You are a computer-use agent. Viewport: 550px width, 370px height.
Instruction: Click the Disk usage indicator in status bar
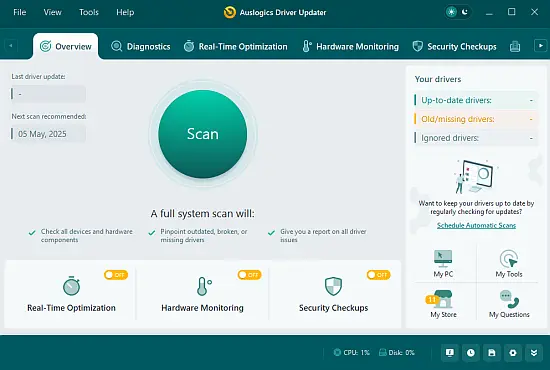(x=397, y=352)
